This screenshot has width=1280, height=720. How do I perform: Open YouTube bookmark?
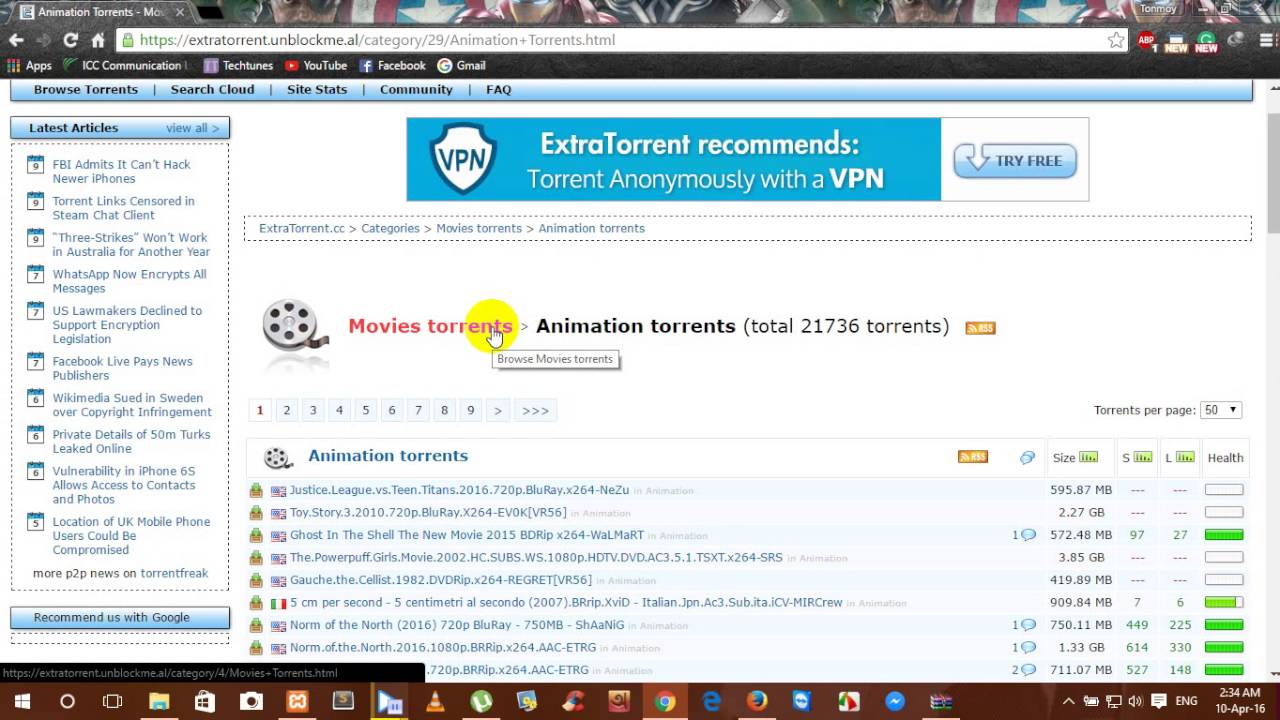(316, 65)
